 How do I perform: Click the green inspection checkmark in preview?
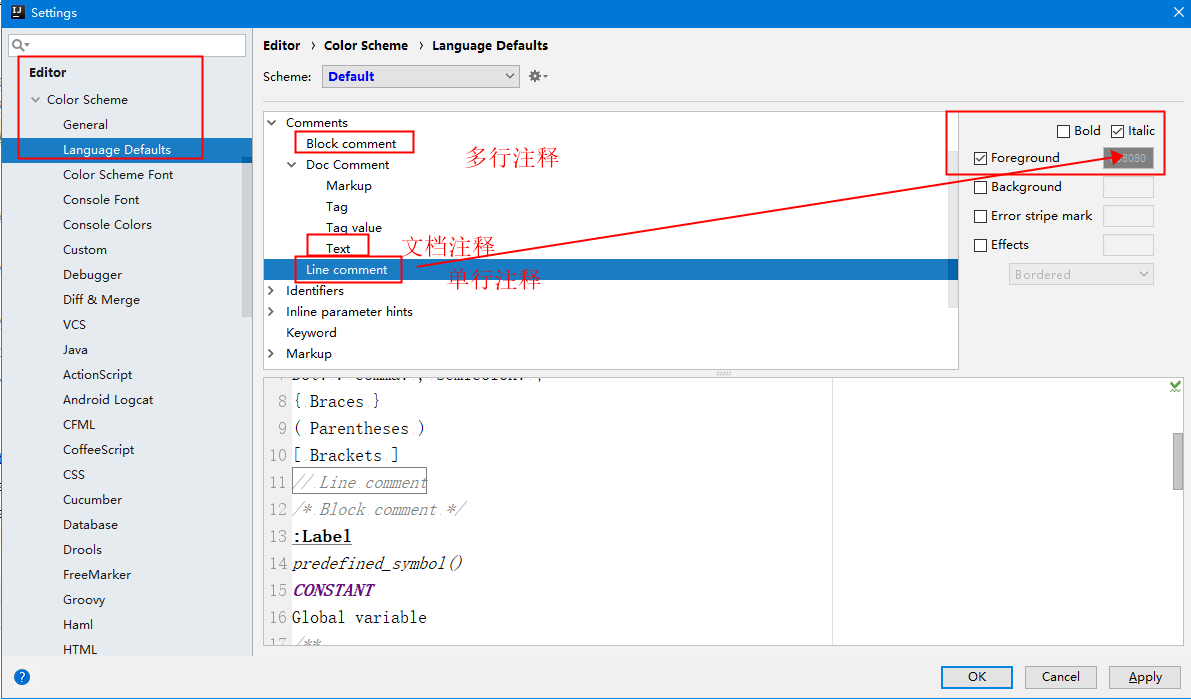[x=1175, y=386]
